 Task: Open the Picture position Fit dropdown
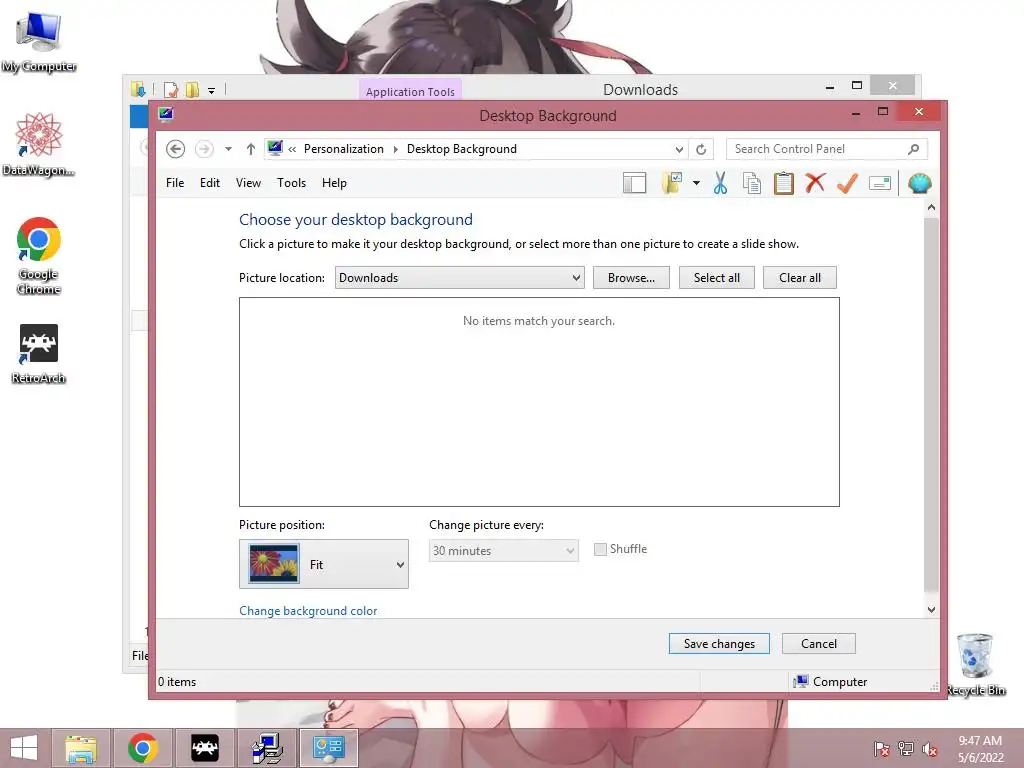point(324,564)
